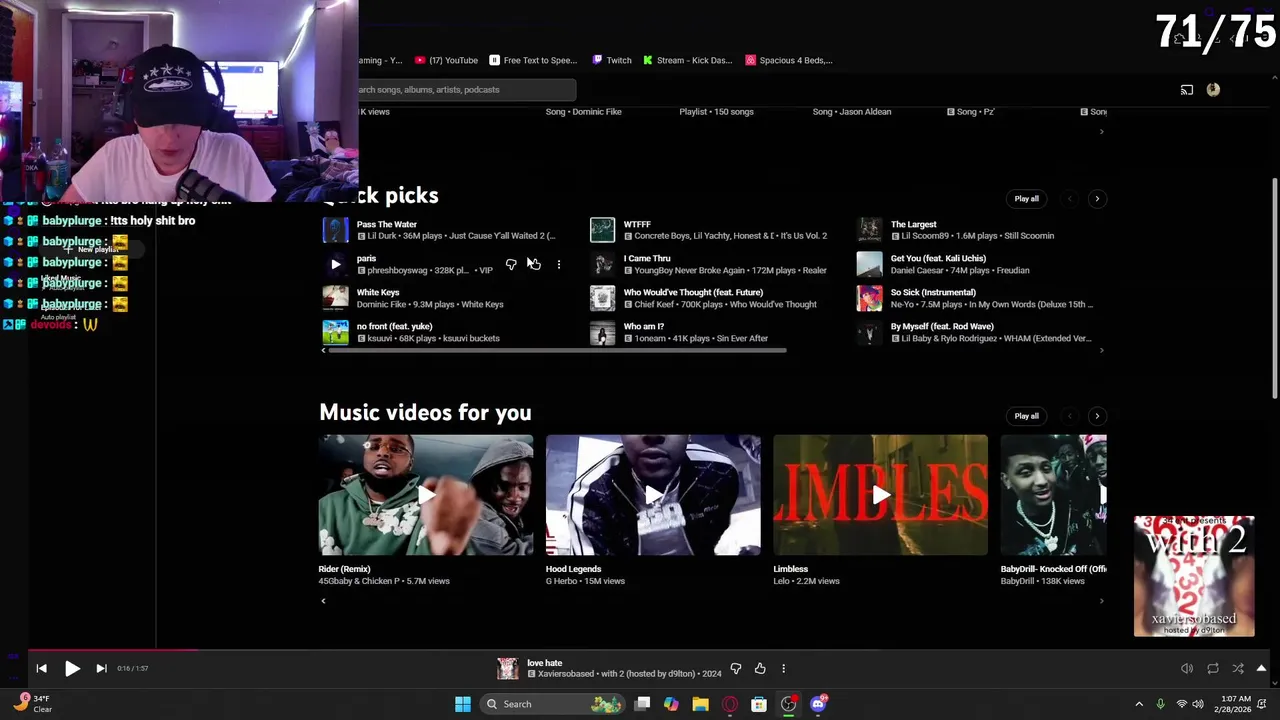The height and width of the screenshot is (720, 1280).
Task: Click White Keys song cover art
Action: pyautogui.click(x=335, y=298)
